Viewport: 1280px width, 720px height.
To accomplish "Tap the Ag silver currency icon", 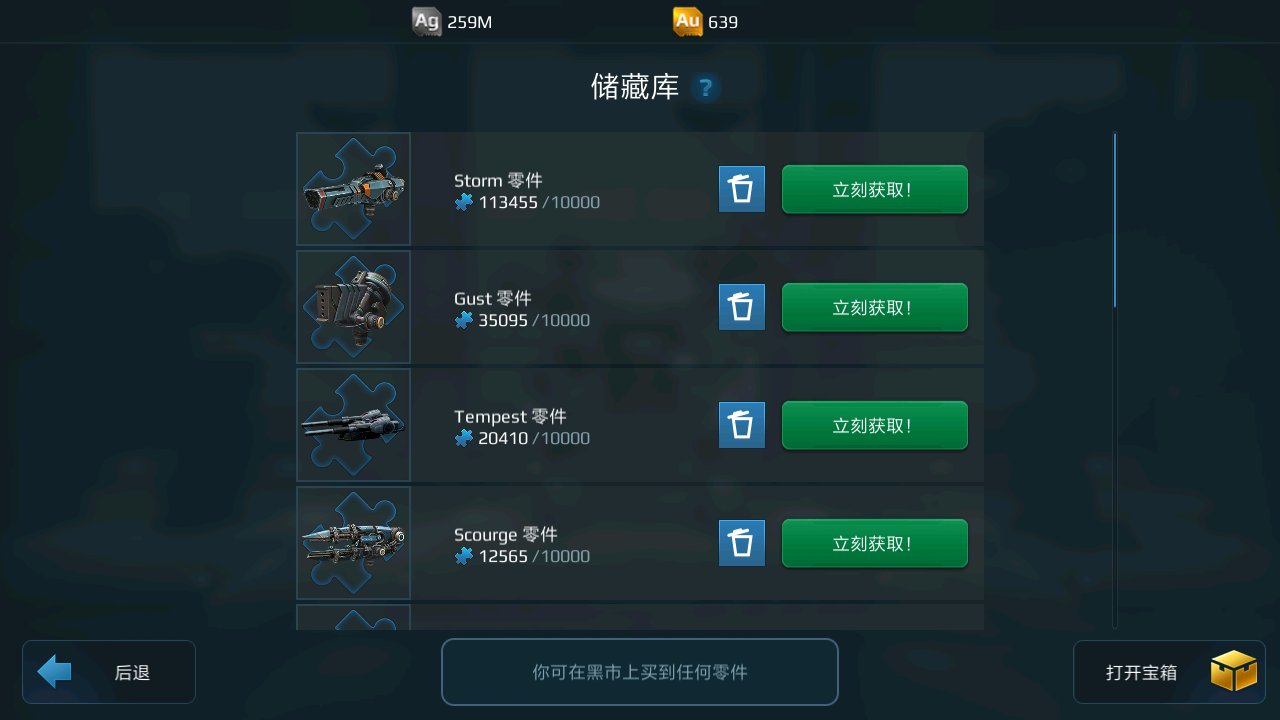I will click(426, 21).
